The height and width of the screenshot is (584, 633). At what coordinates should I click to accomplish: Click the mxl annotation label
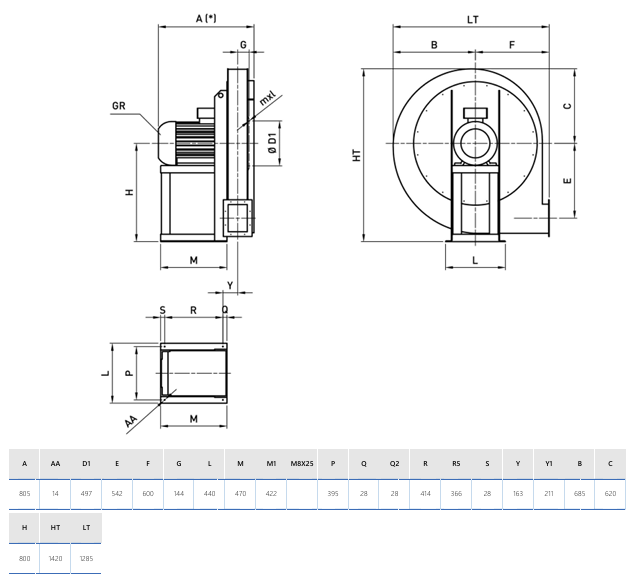(x=268, y=100)
